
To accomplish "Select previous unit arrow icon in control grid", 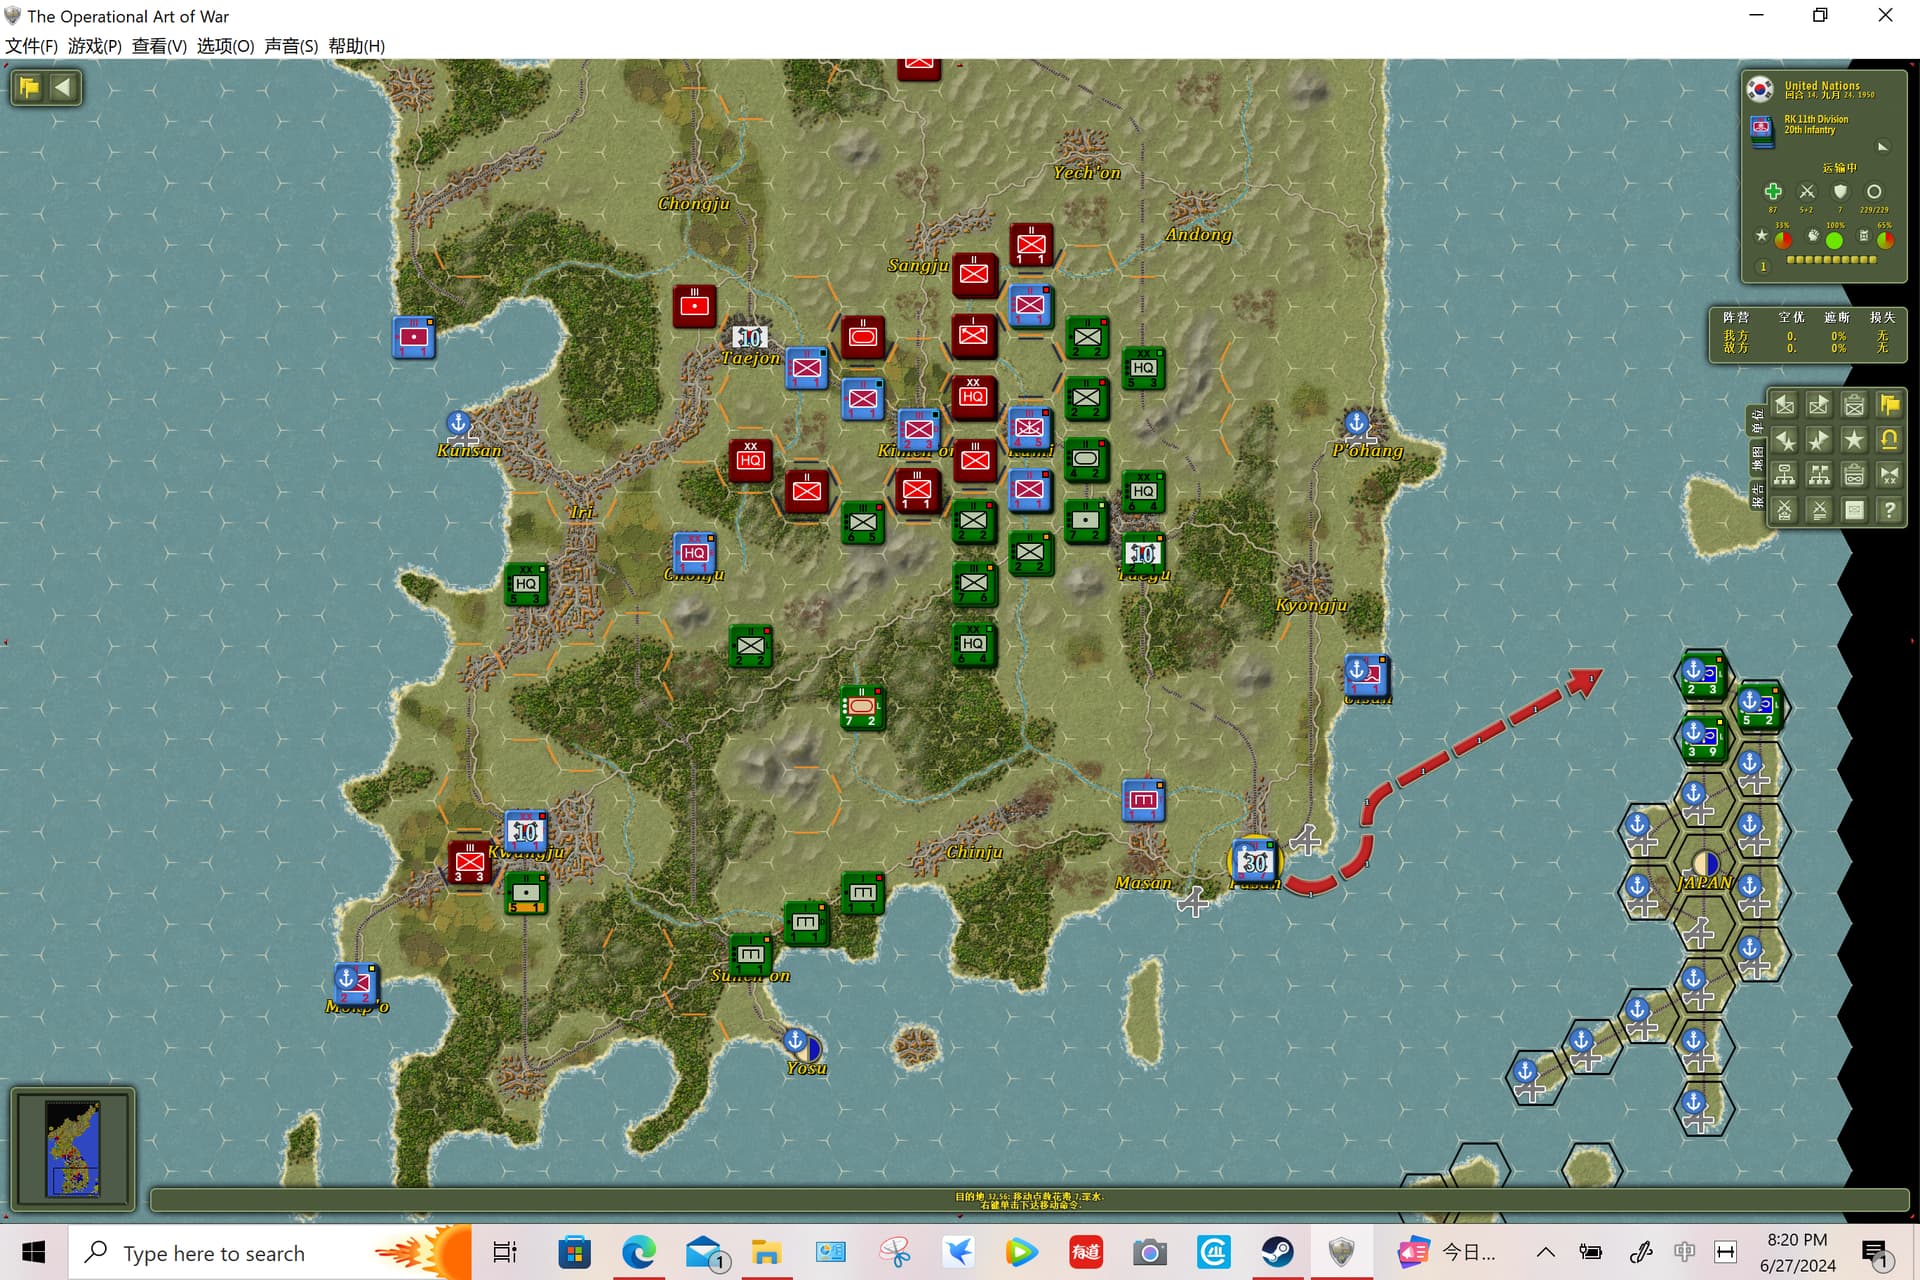I will (x=1785, y=404).
